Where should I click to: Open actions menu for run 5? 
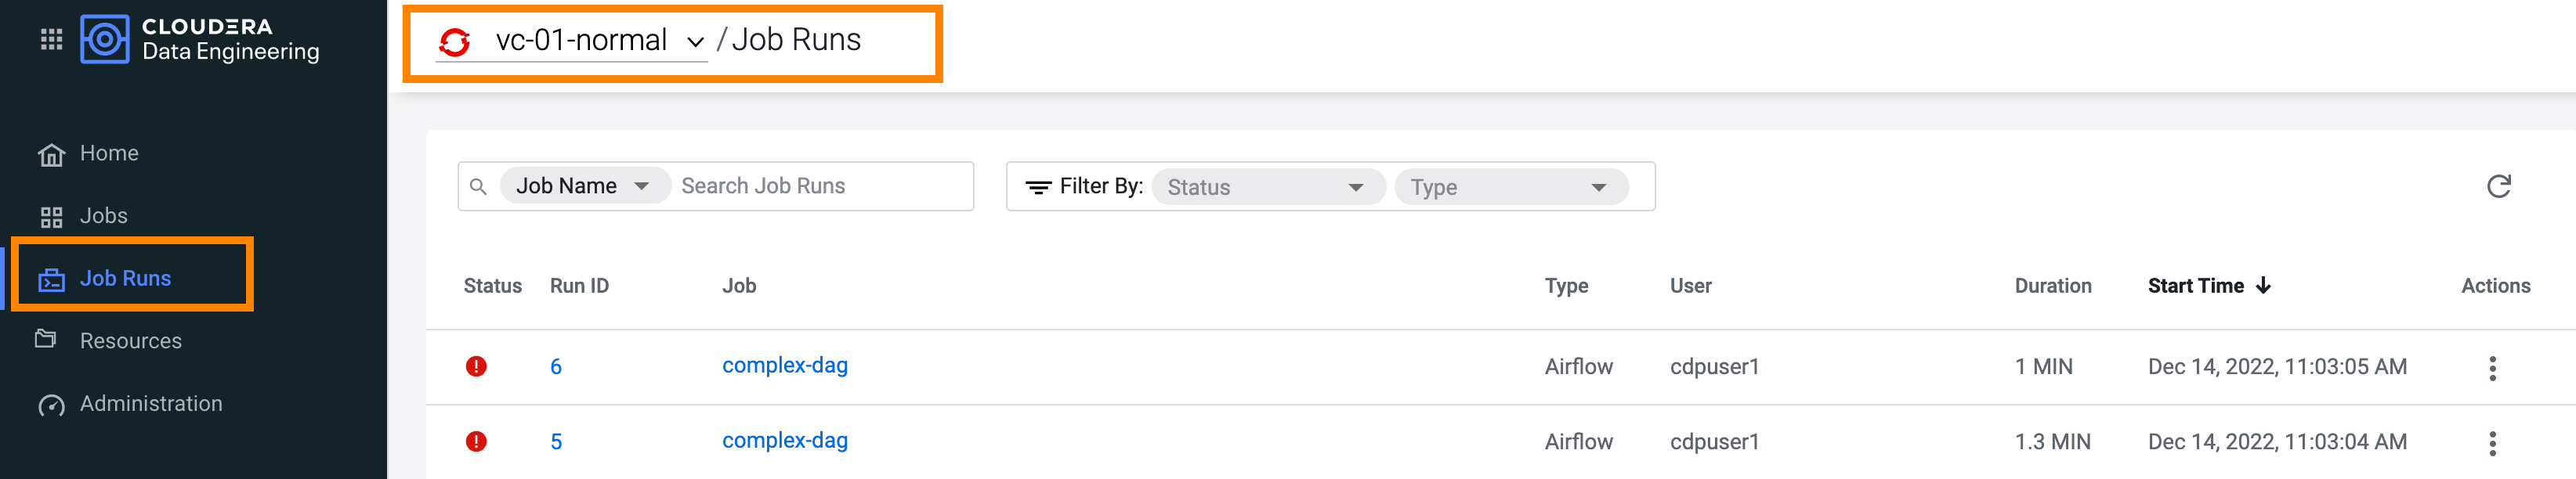point(2492,443)
